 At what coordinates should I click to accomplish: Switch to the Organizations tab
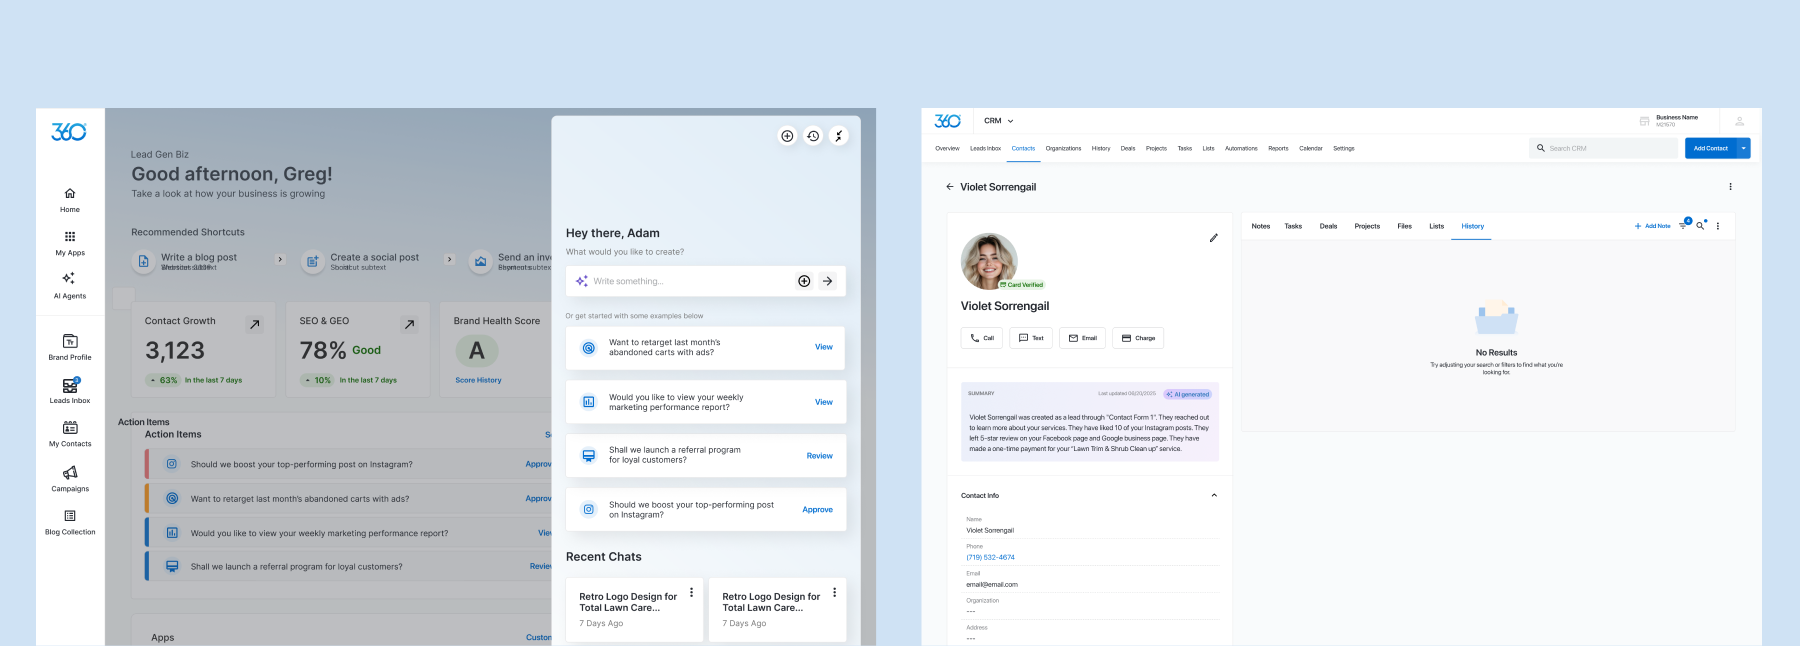1063,148
